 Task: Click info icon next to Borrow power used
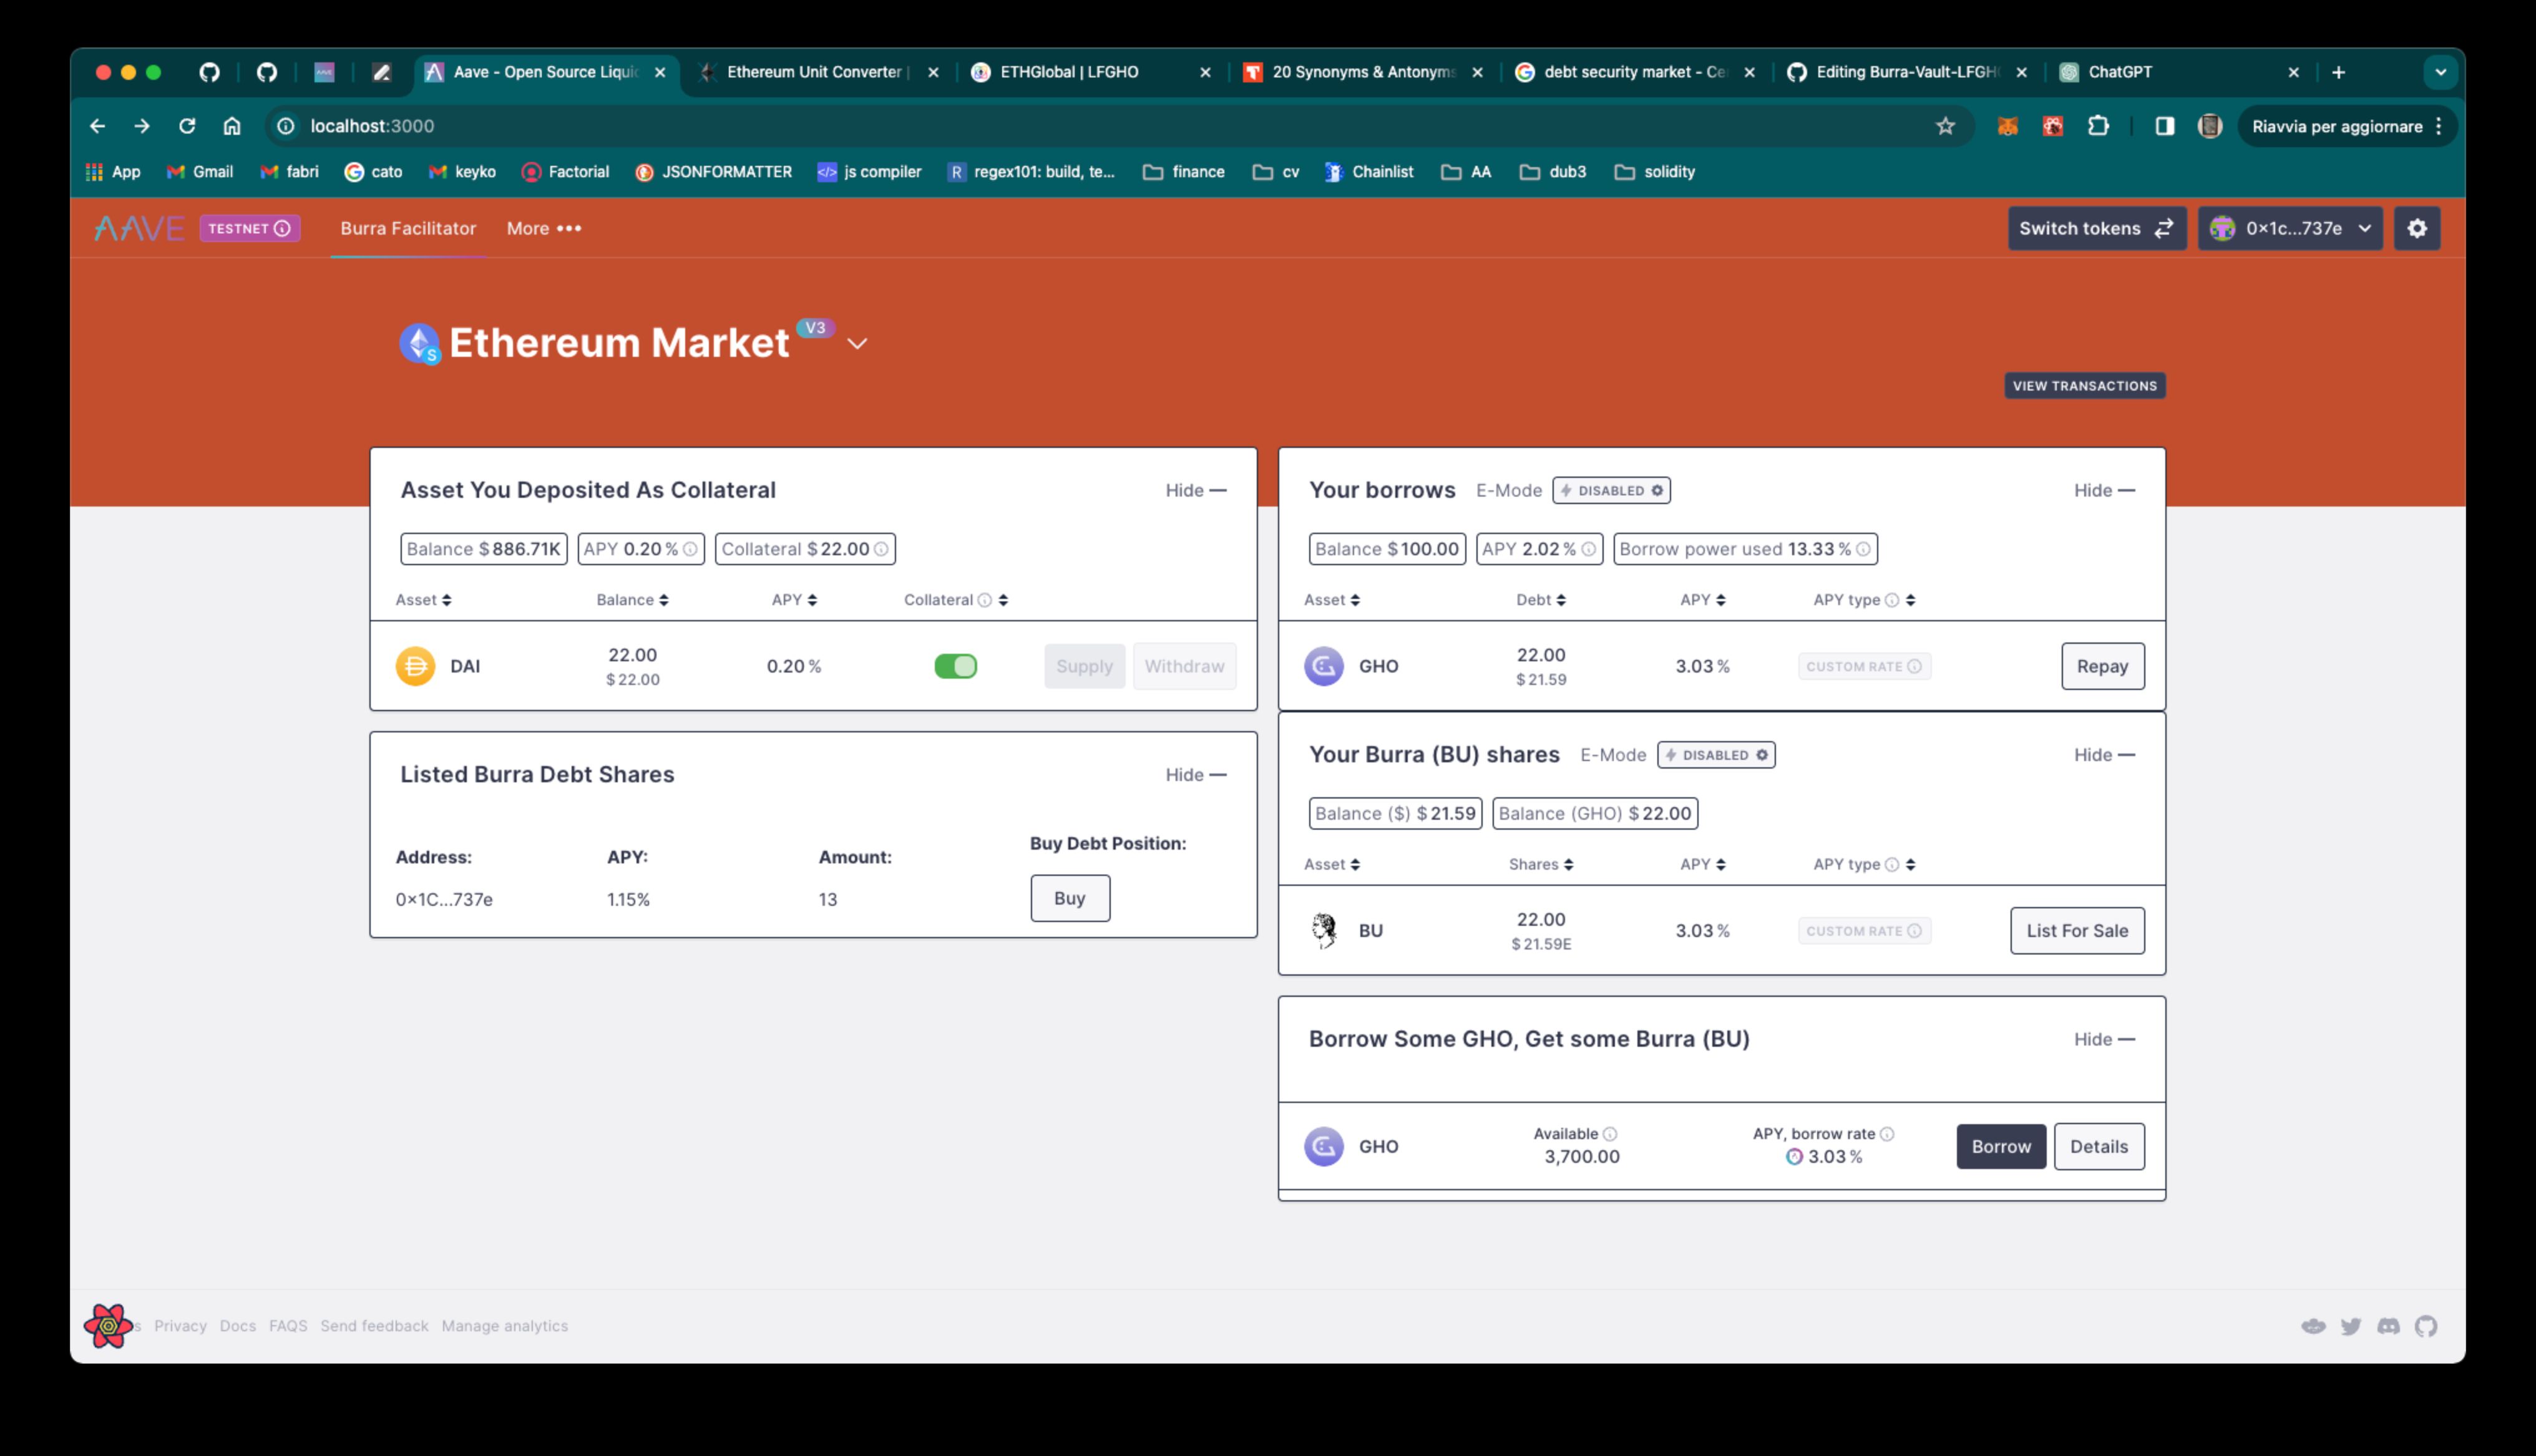1863,549
